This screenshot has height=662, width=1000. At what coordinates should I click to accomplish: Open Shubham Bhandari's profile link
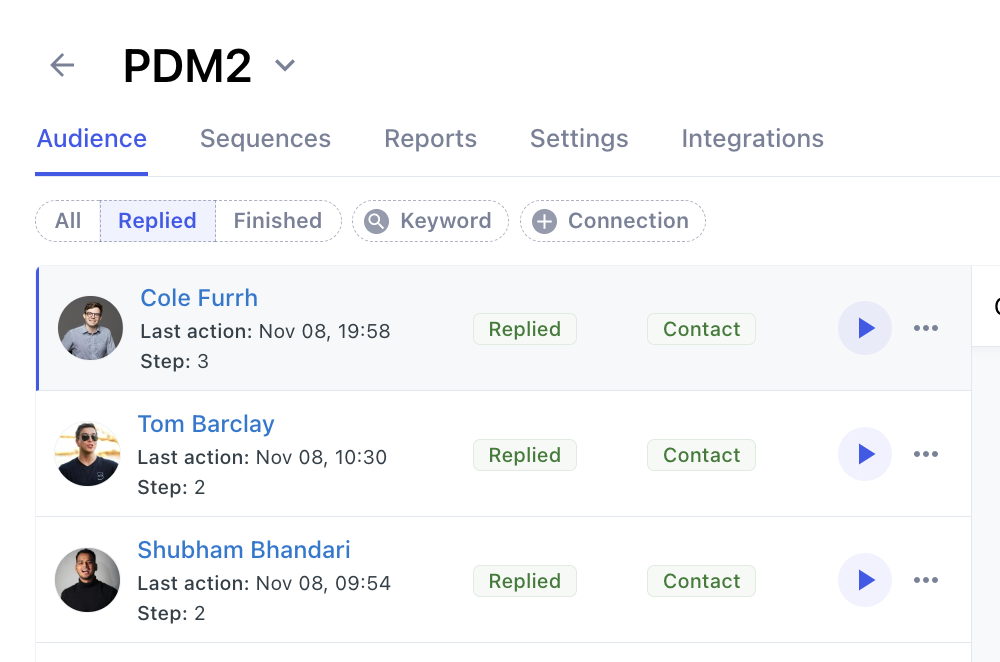244,550
